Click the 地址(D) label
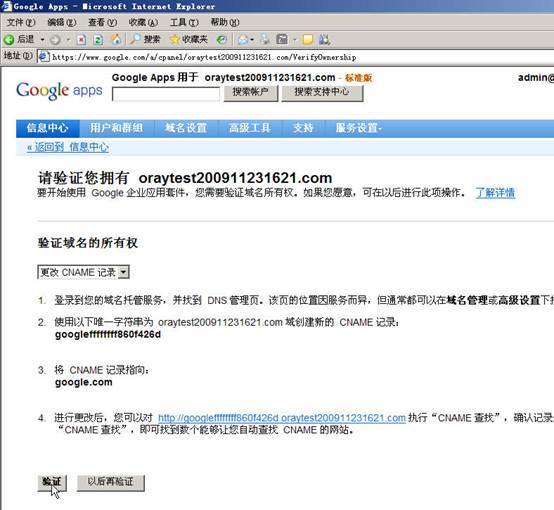The height and width of the screenshot is (510, 554). pos(18,55)
